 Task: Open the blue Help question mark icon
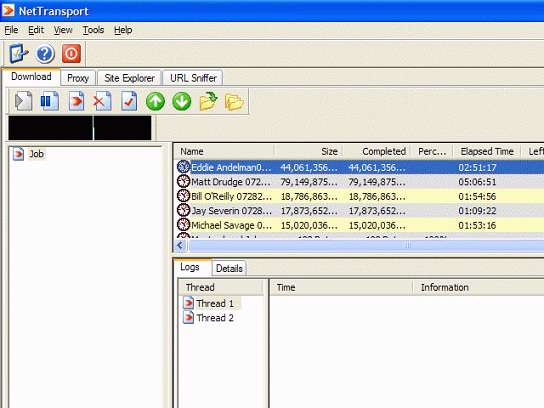(x=45, y=54)
